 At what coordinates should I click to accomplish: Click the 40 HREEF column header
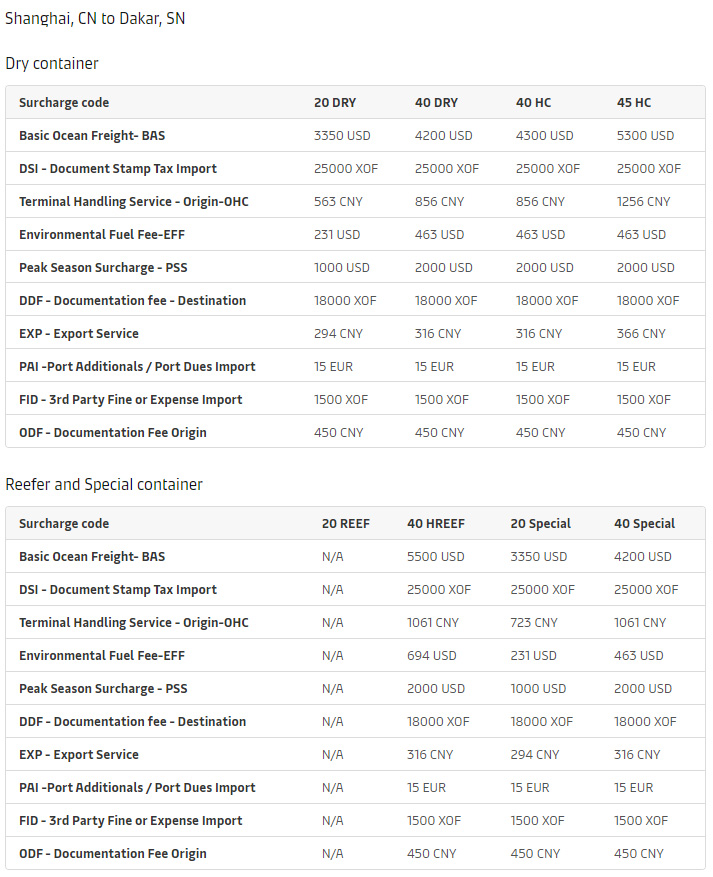point(436,524)
